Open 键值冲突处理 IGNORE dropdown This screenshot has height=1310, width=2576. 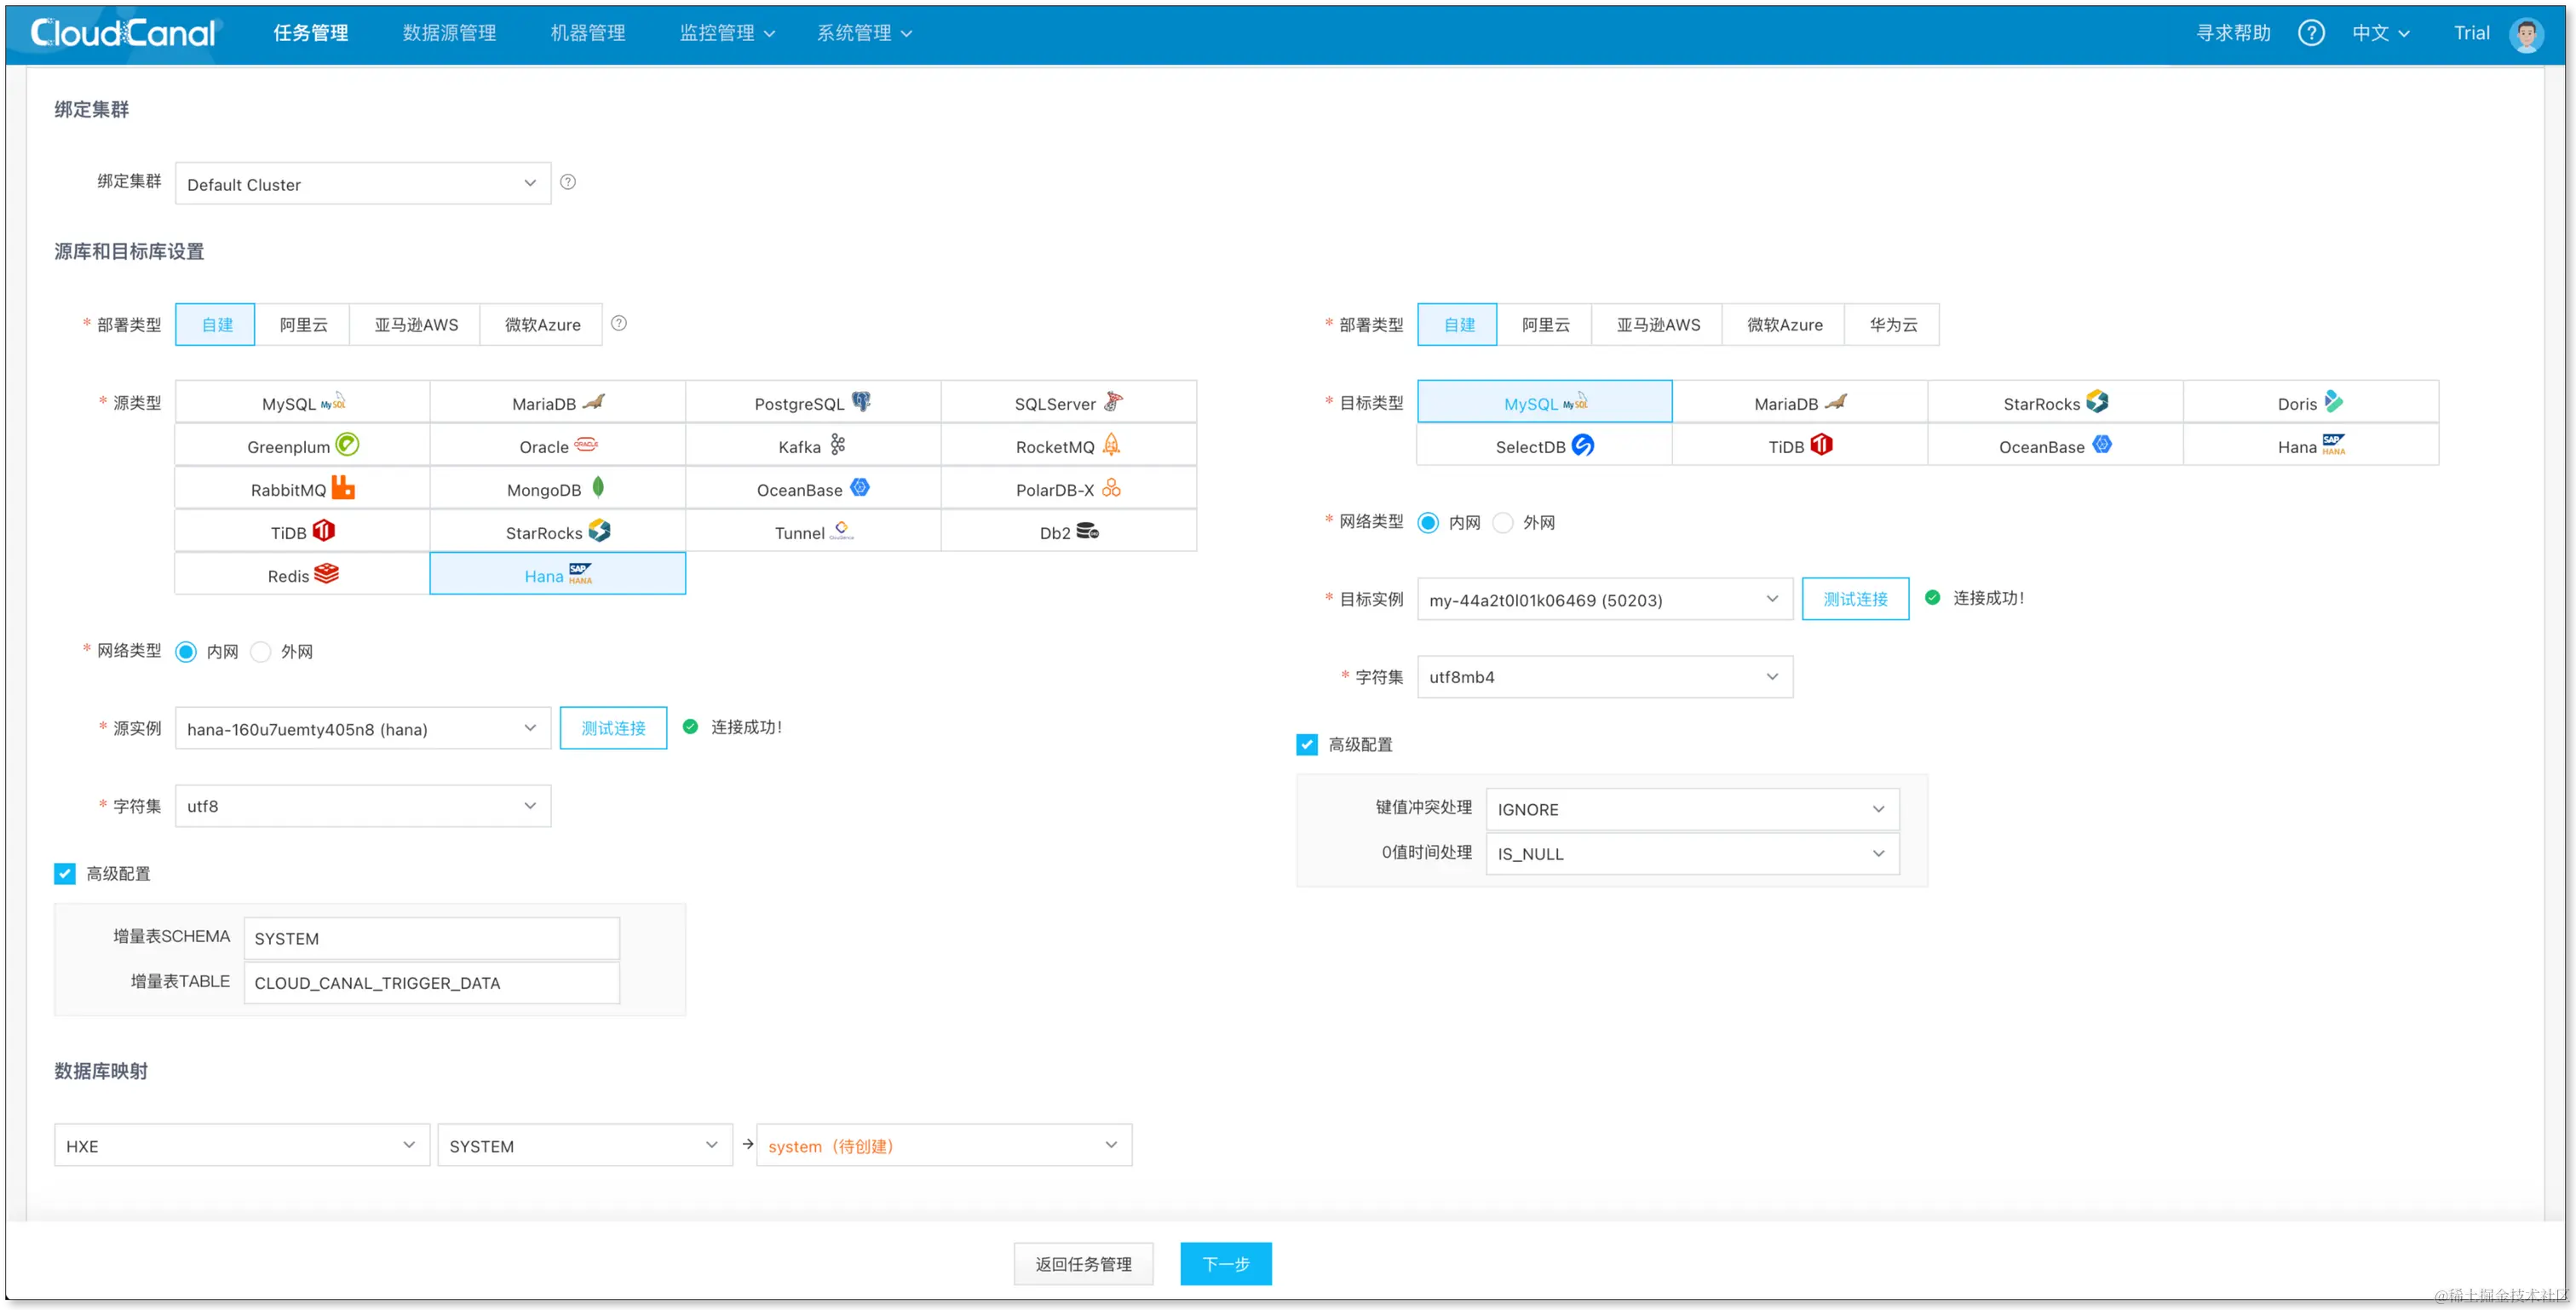1692,809
